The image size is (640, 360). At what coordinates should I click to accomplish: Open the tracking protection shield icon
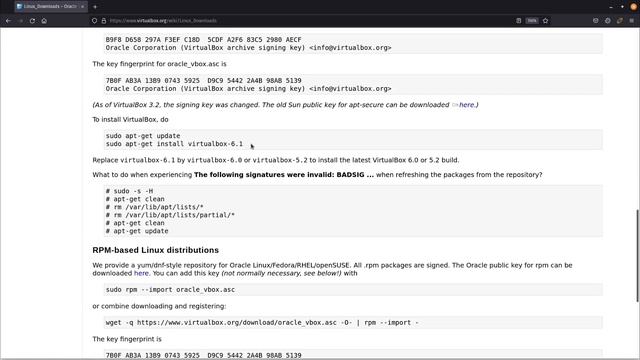tap(94, 20)
